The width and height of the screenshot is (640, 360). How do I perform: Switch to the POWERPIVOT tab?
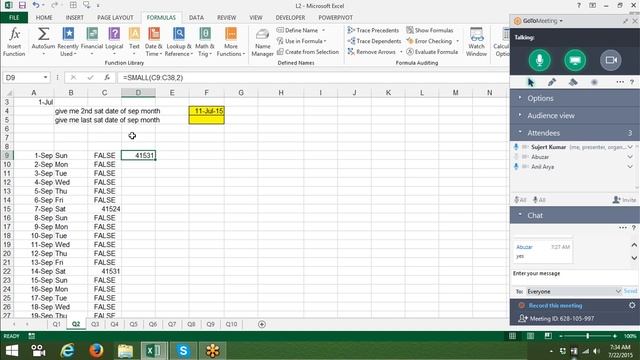(336, 18)
